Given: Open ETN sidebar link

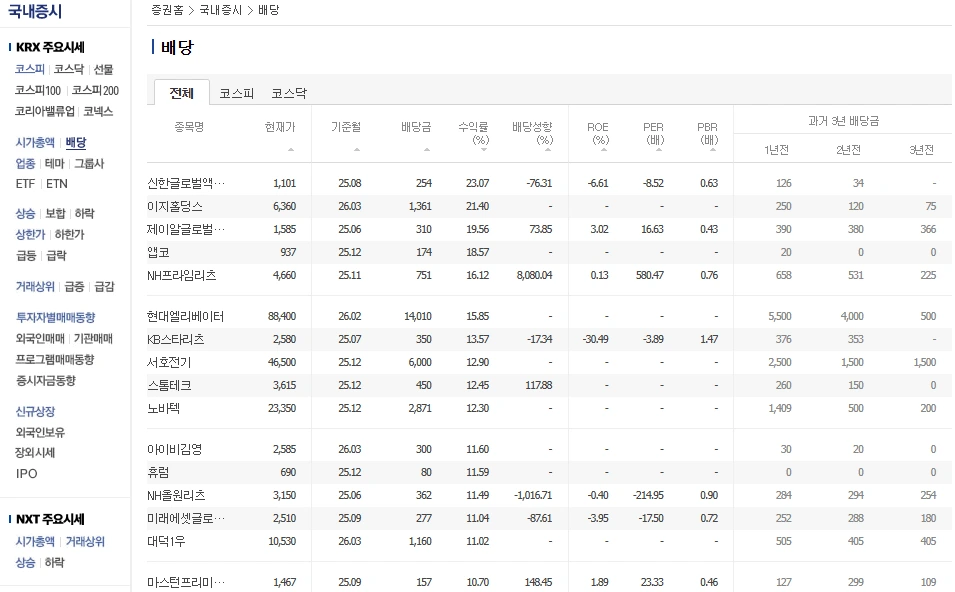Looking at the screenshot, I should [x=57, y=183].
